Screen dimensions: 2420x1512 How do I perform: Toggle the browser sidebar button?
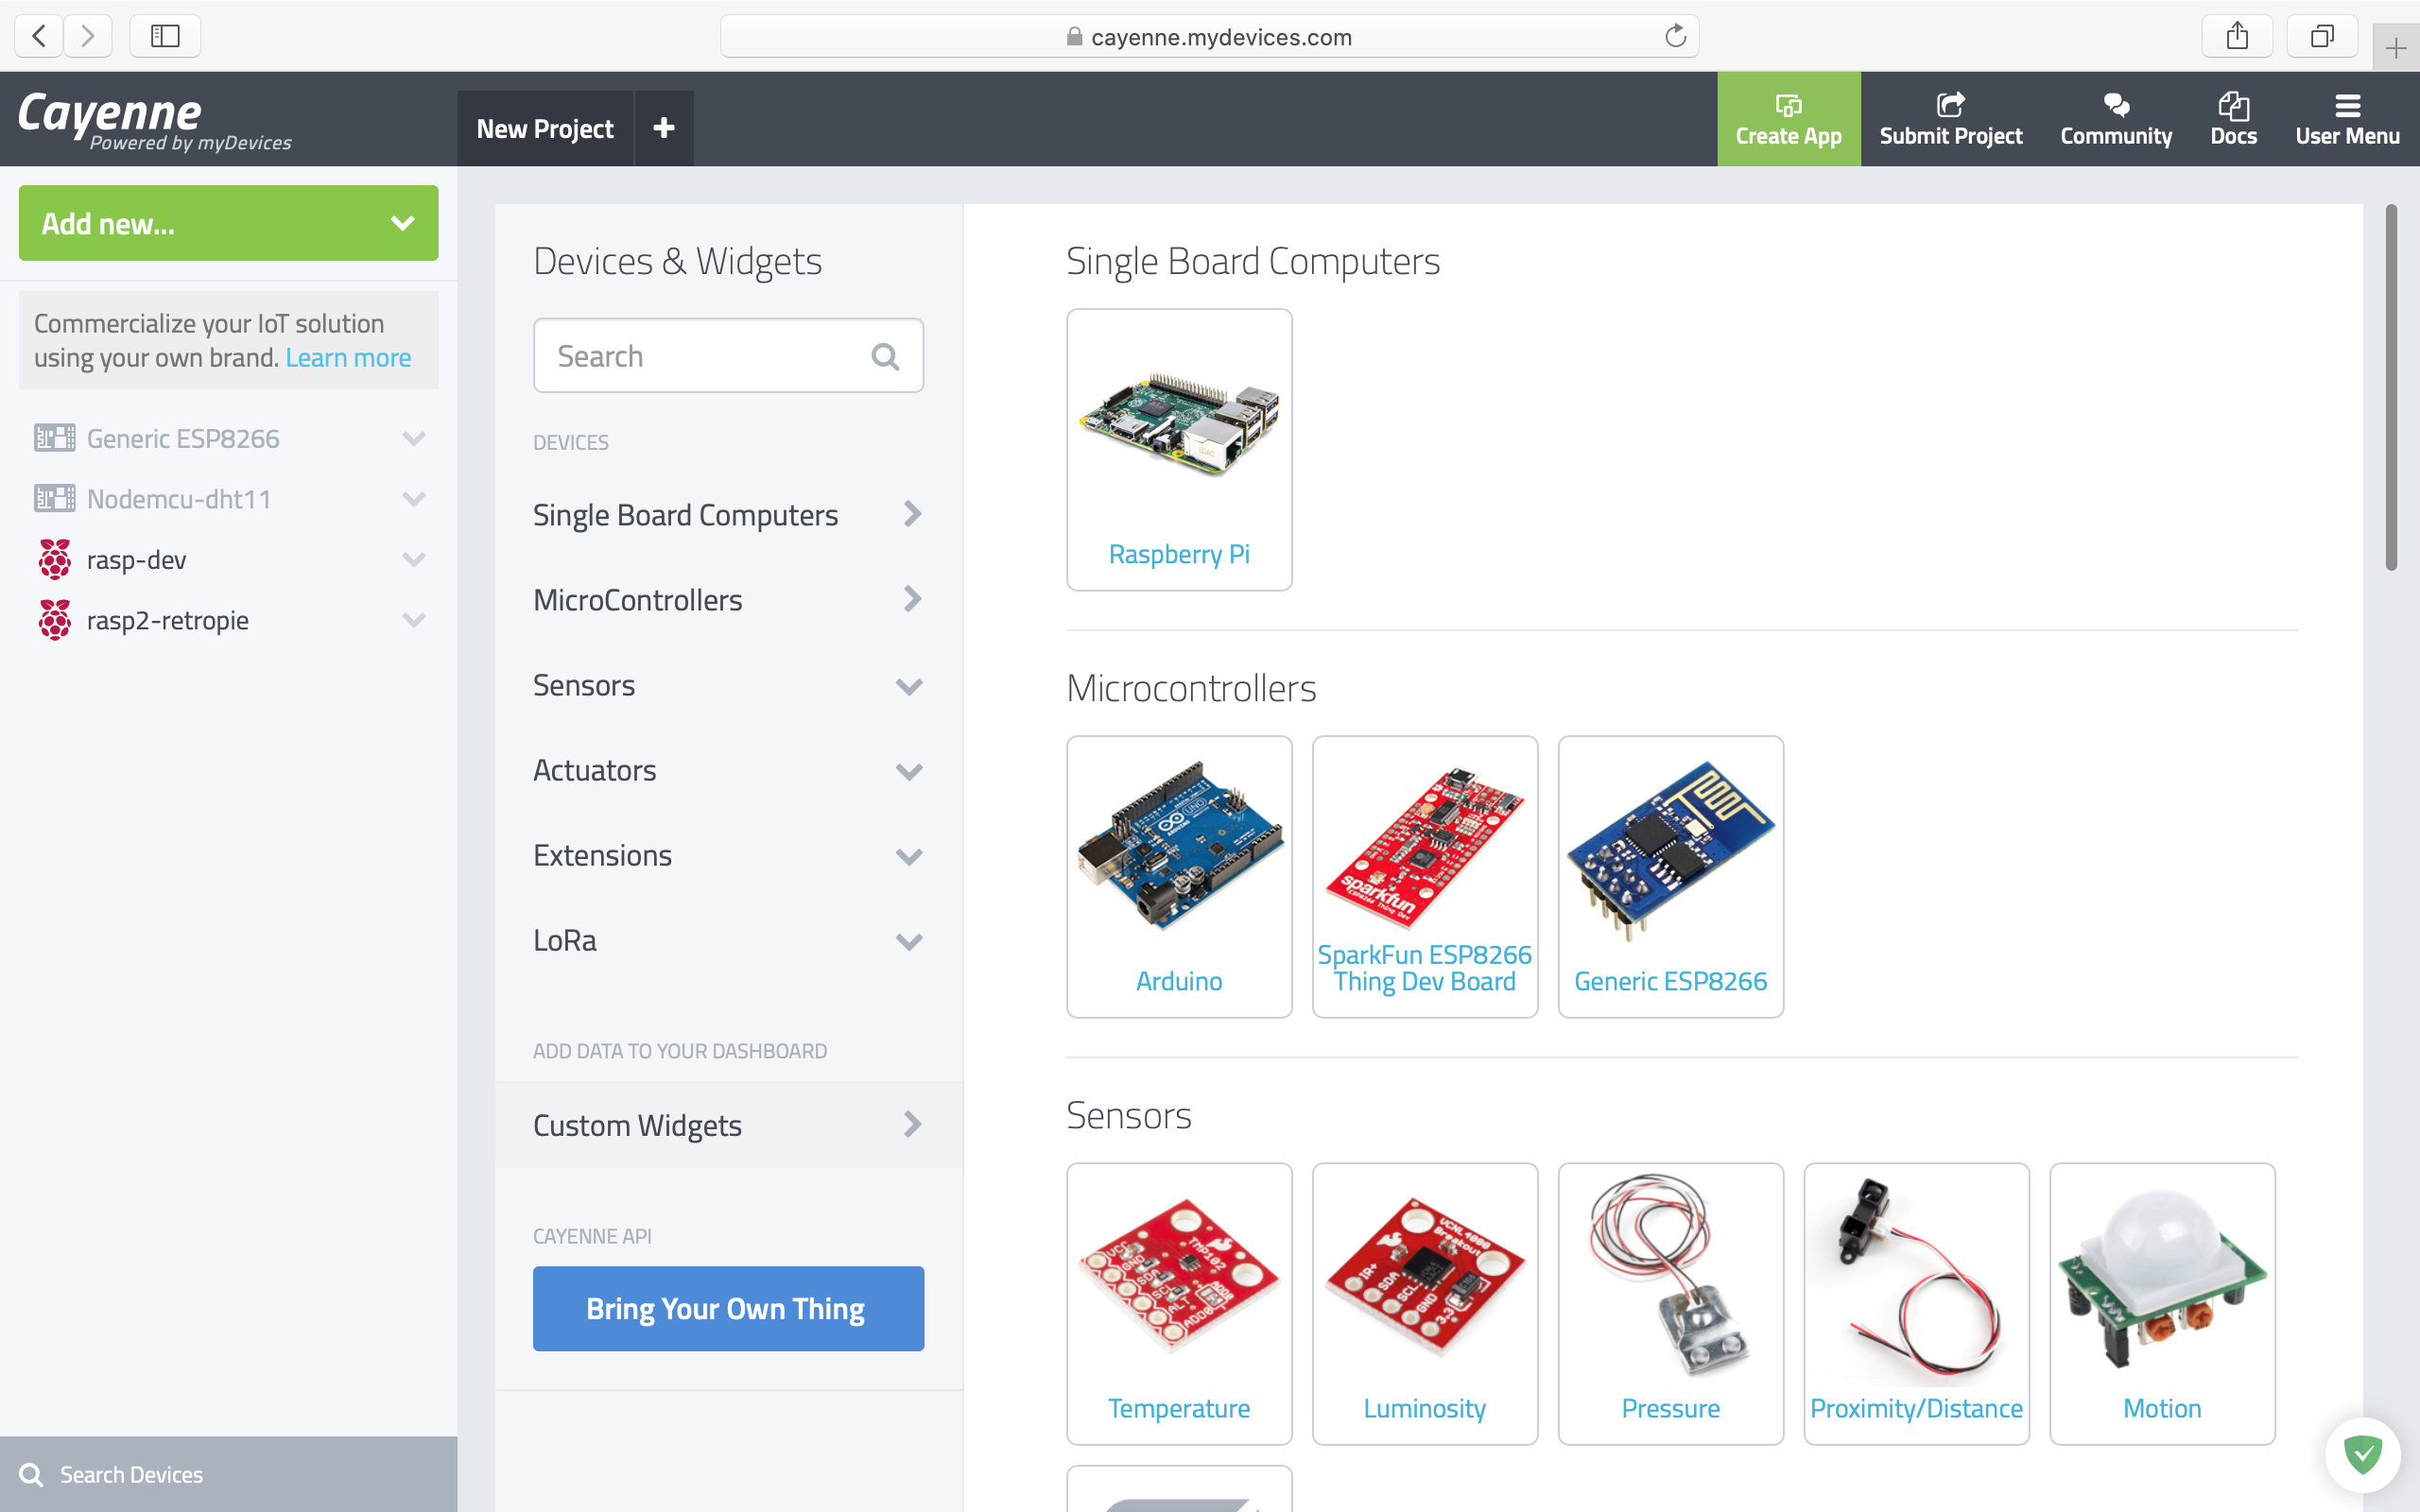165,37
